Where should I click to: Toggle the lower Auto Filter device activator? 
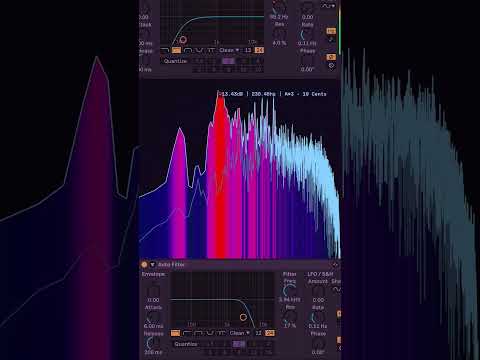click(x=144, y=265)
